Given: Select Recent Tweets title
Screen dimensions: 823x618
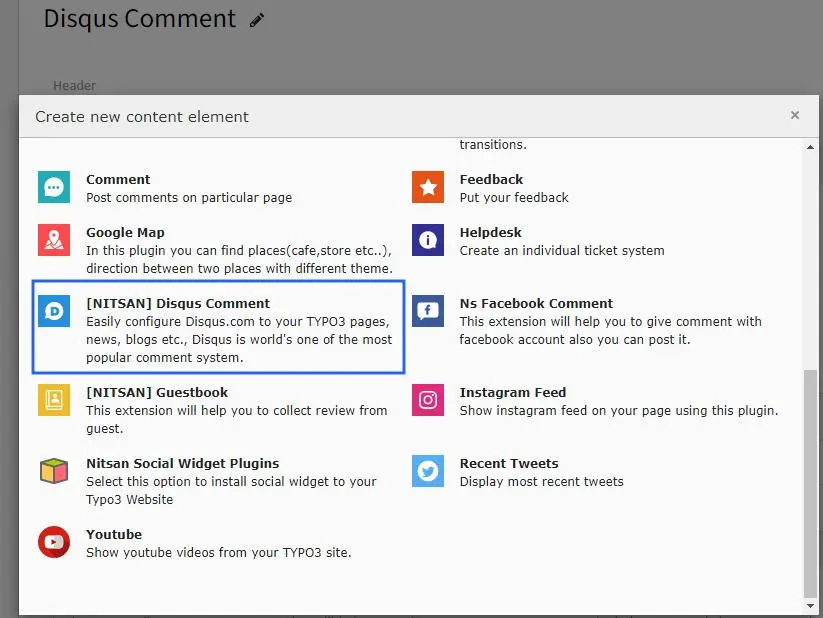Looking at the screenshot, I should point(509,464).
